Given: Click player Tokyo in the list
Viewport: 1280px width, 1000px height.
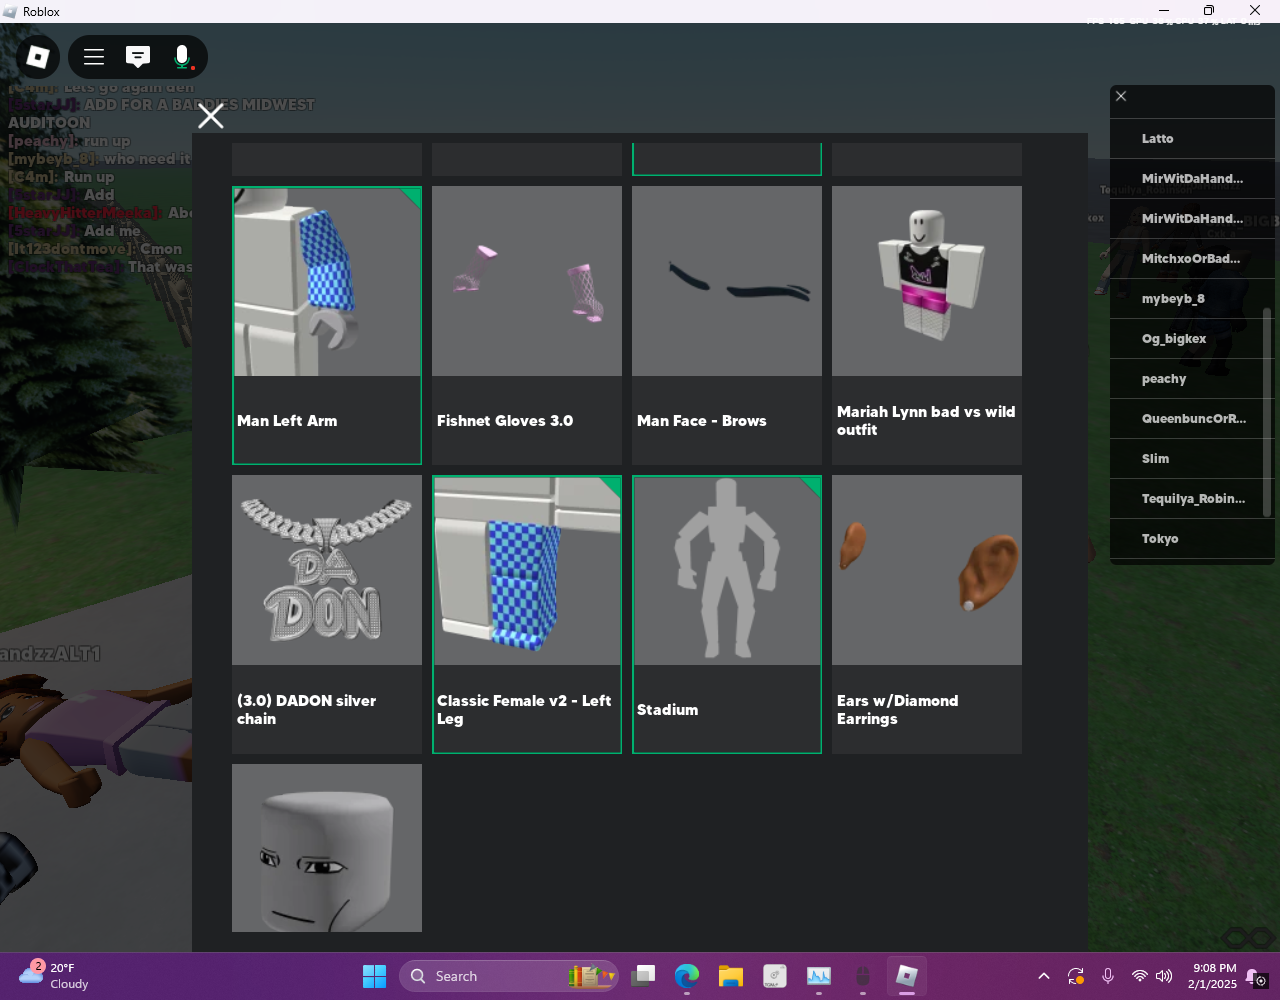Looking at the screenshot, I should (1192, 539).
